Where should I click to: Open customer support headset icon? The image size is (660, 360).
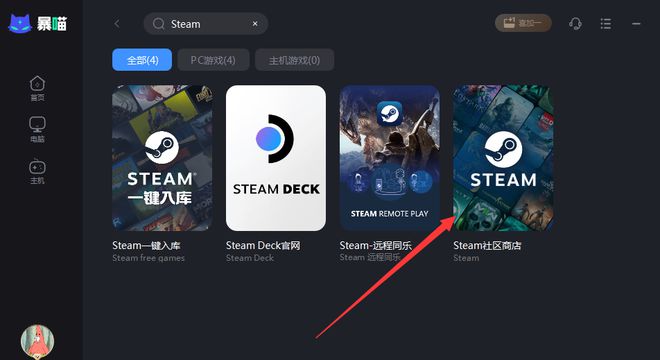(575, 23)
